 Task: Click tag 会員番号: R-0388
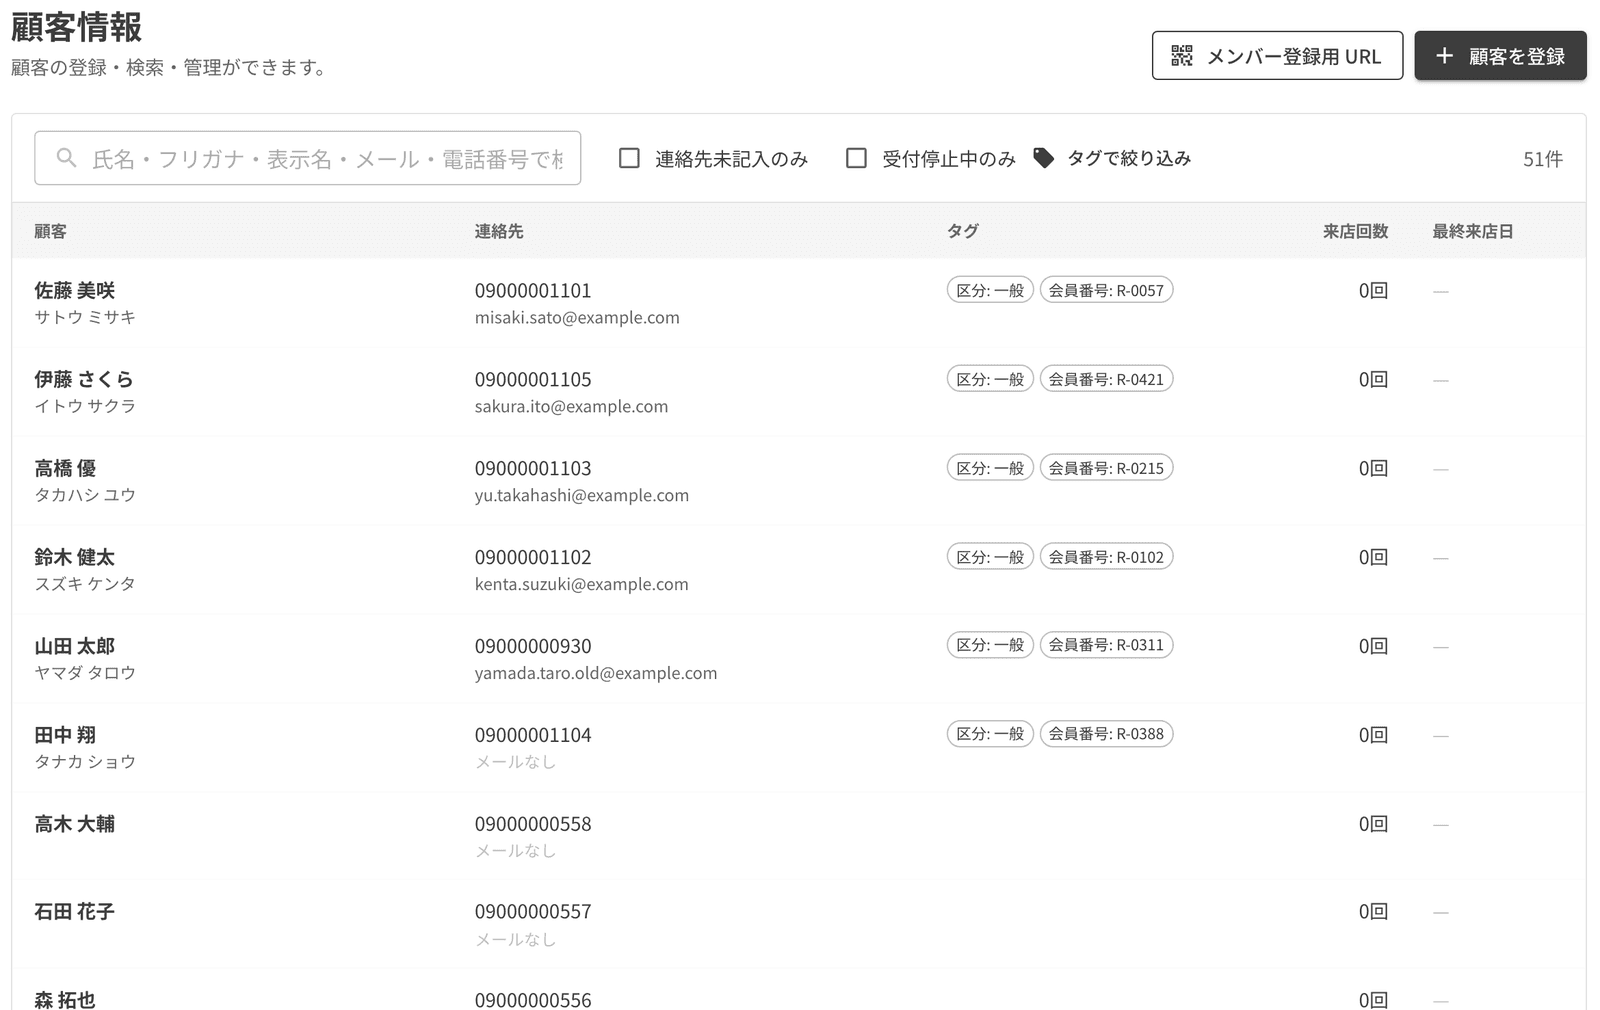click(1106, 734)
